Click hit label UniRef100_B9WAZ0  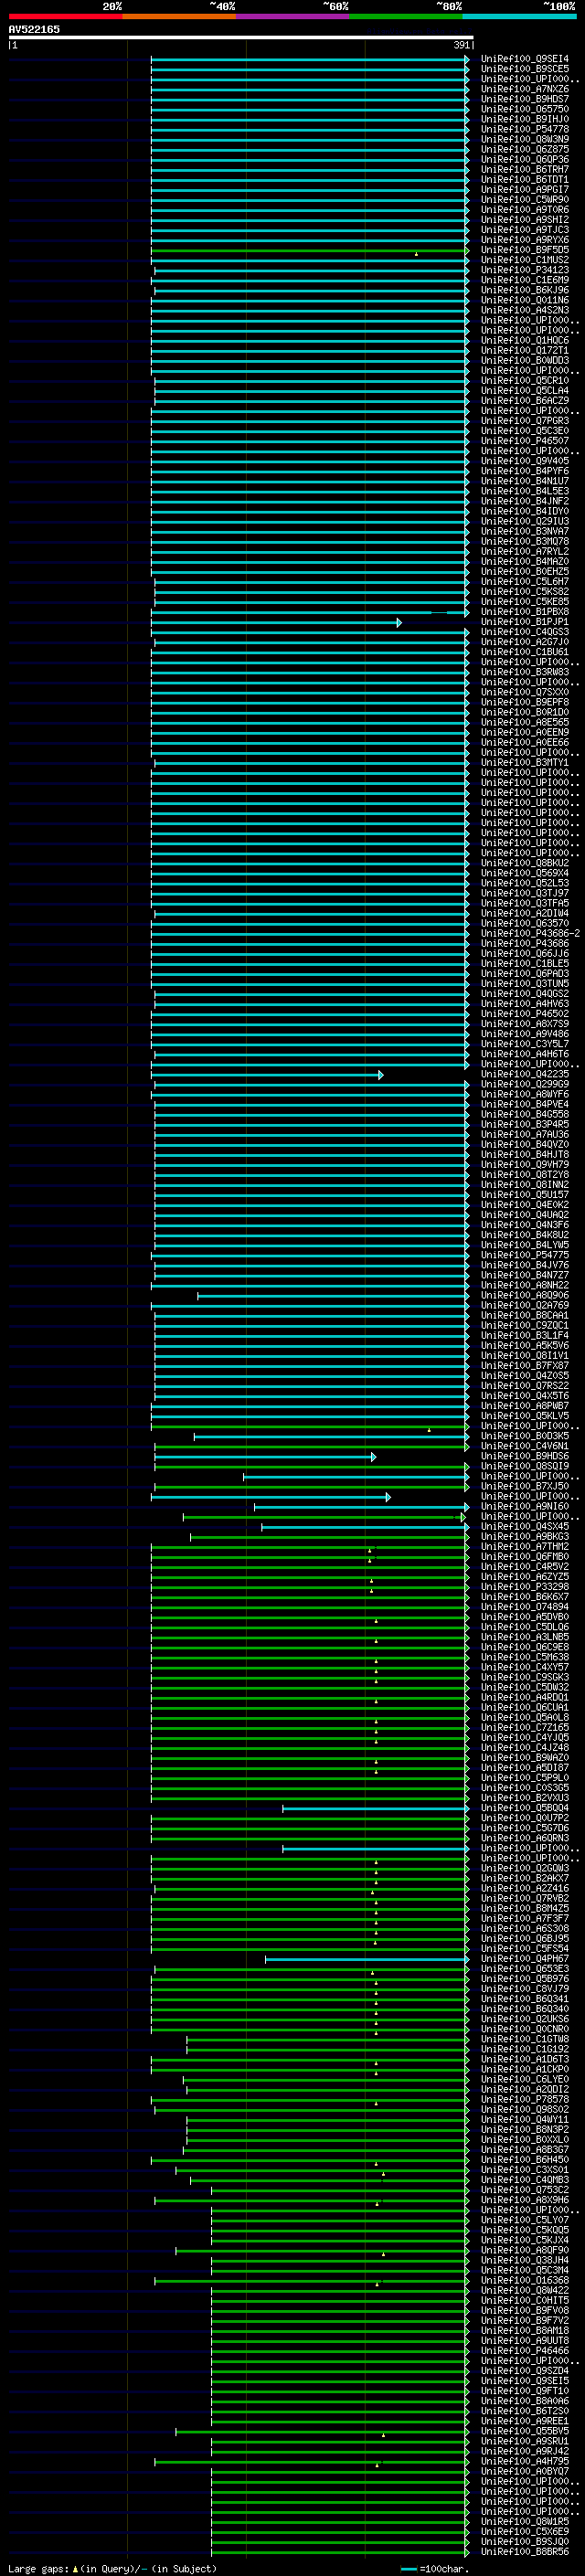pyautogui.click(x=525, y=1757)
